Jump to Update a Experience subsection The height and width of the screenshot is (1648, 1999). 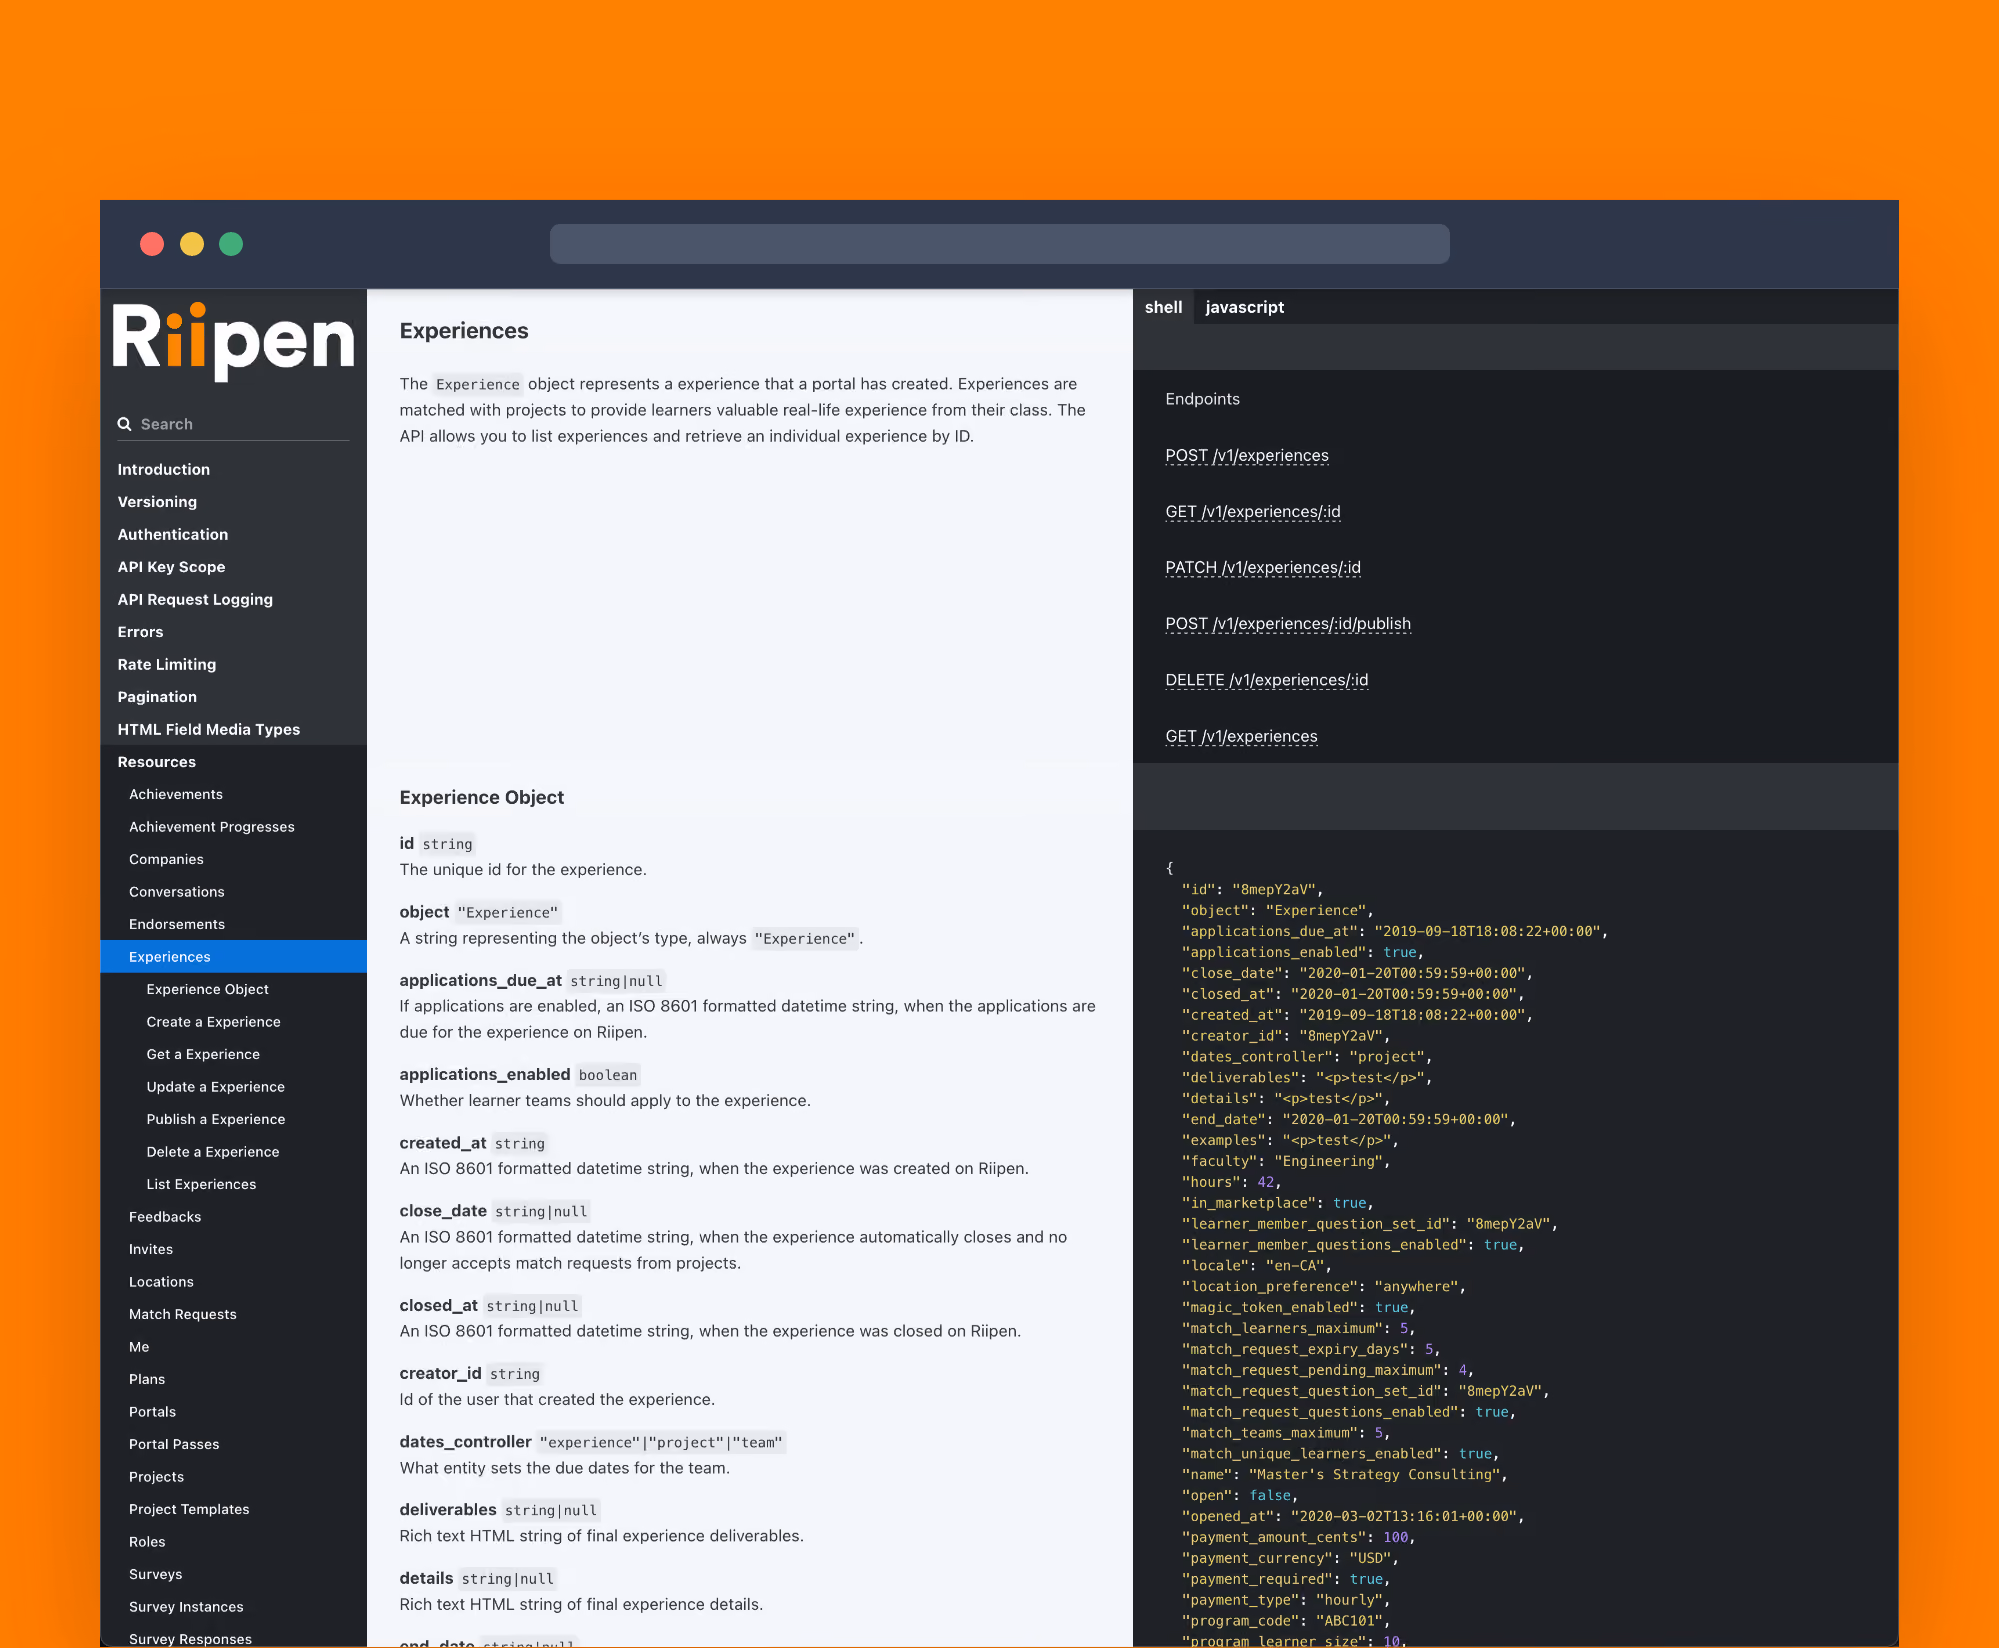point(216,1087)
